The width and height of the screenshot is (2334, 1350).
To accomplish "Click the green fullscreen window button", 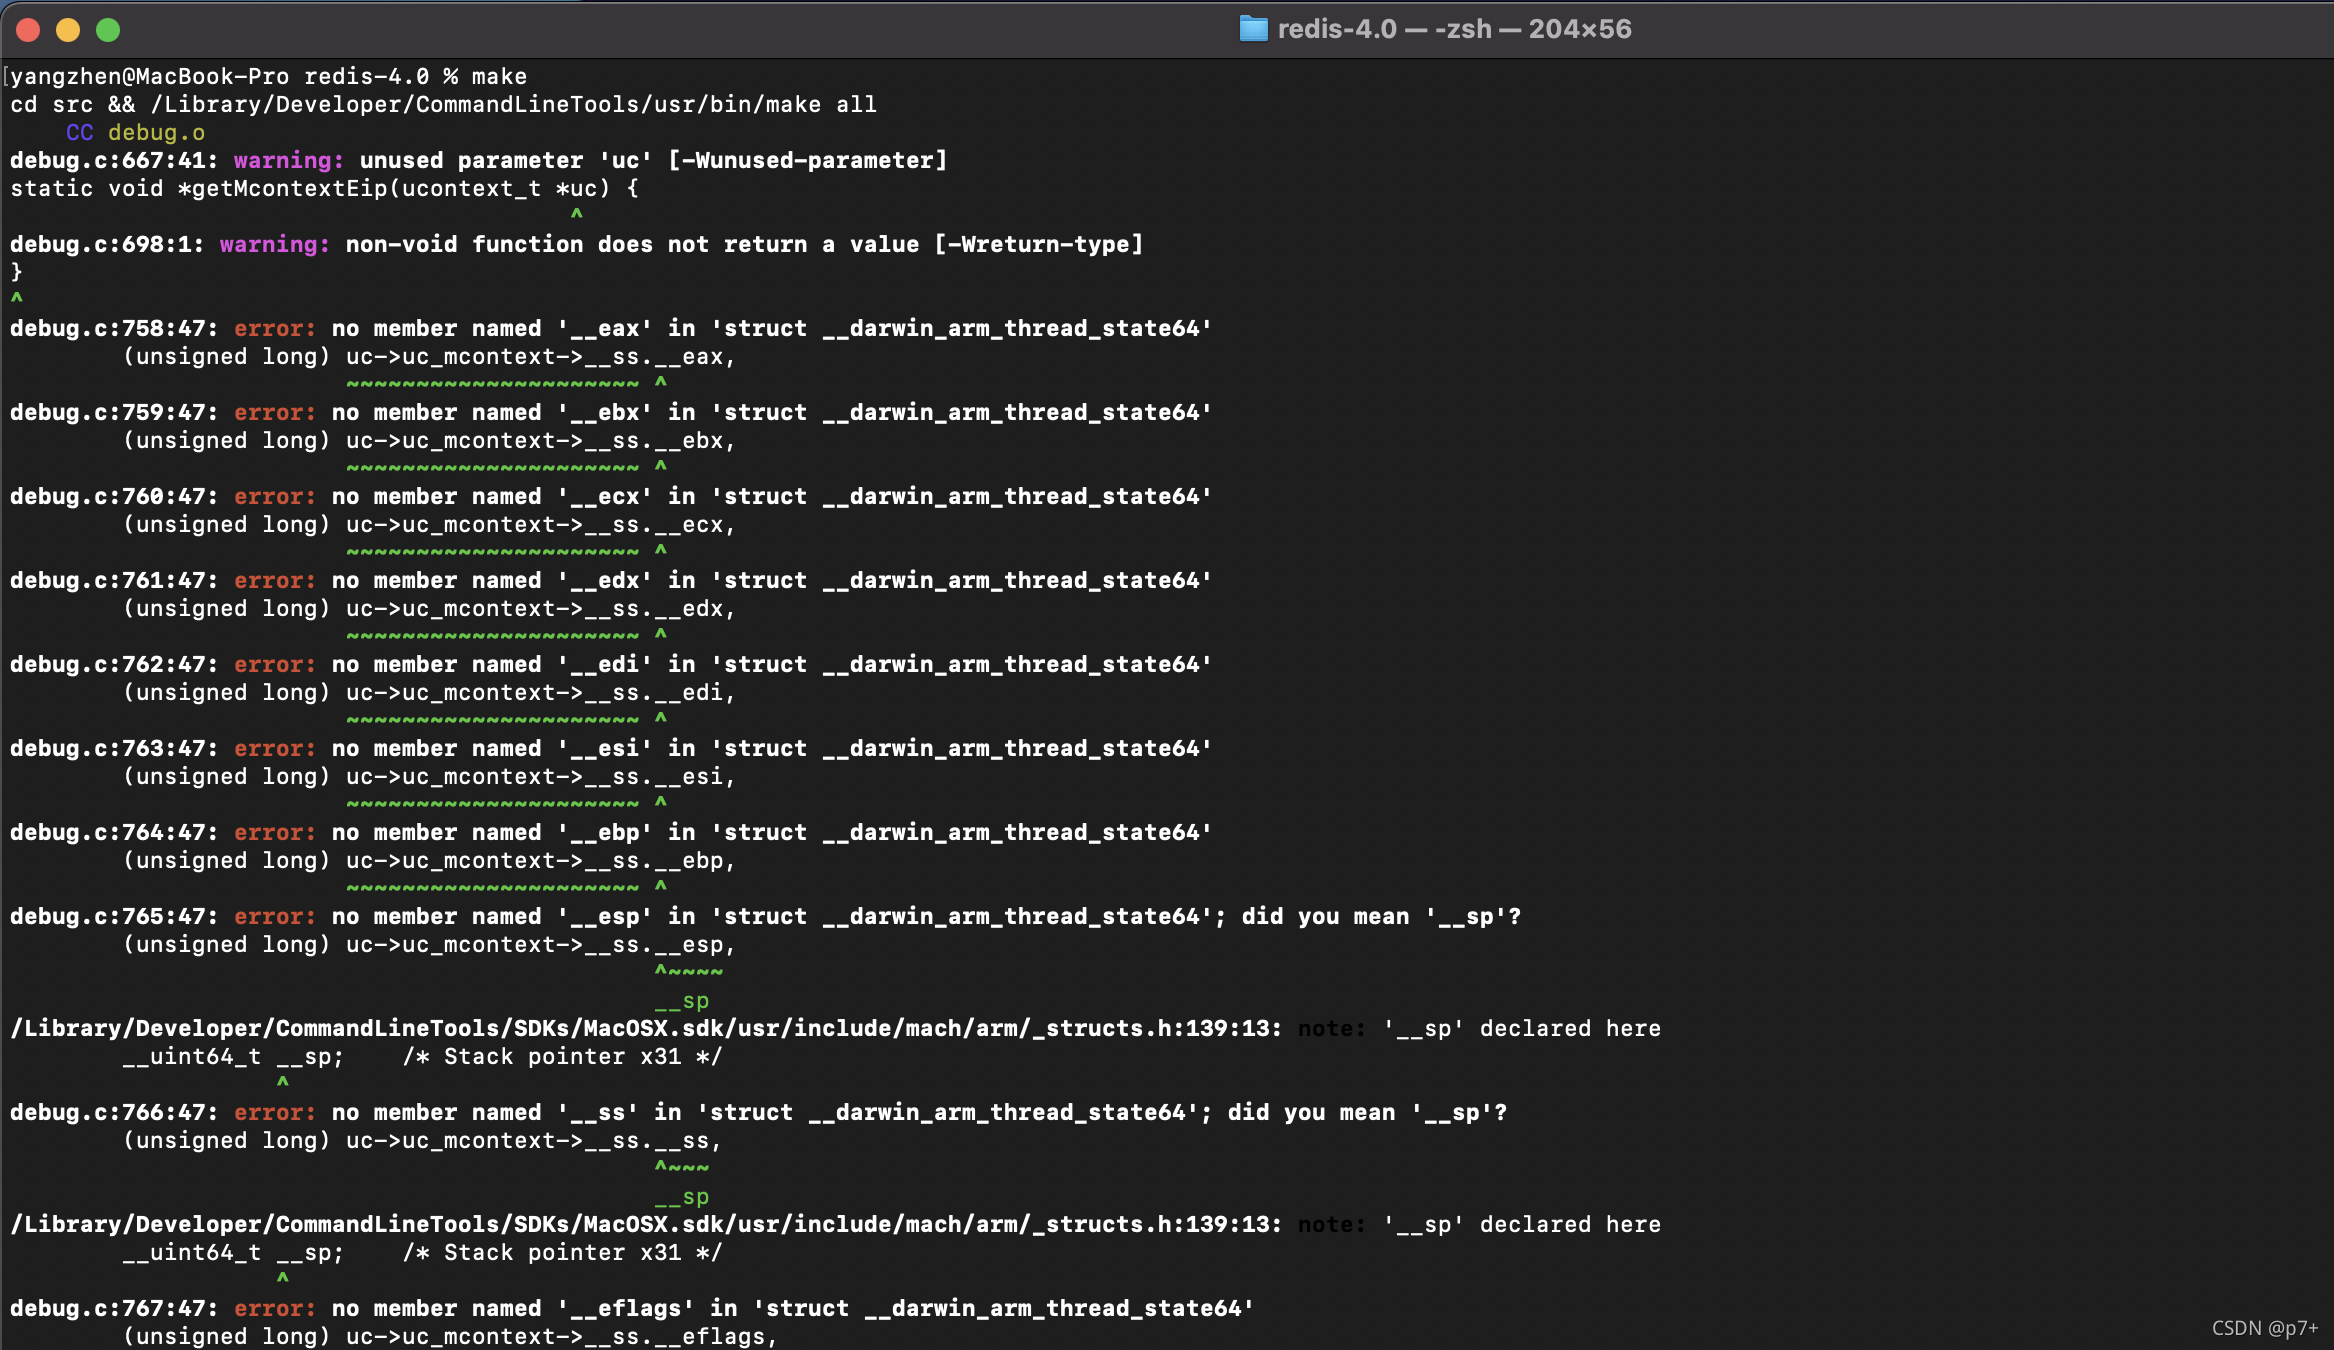I will tap(108, 30).
